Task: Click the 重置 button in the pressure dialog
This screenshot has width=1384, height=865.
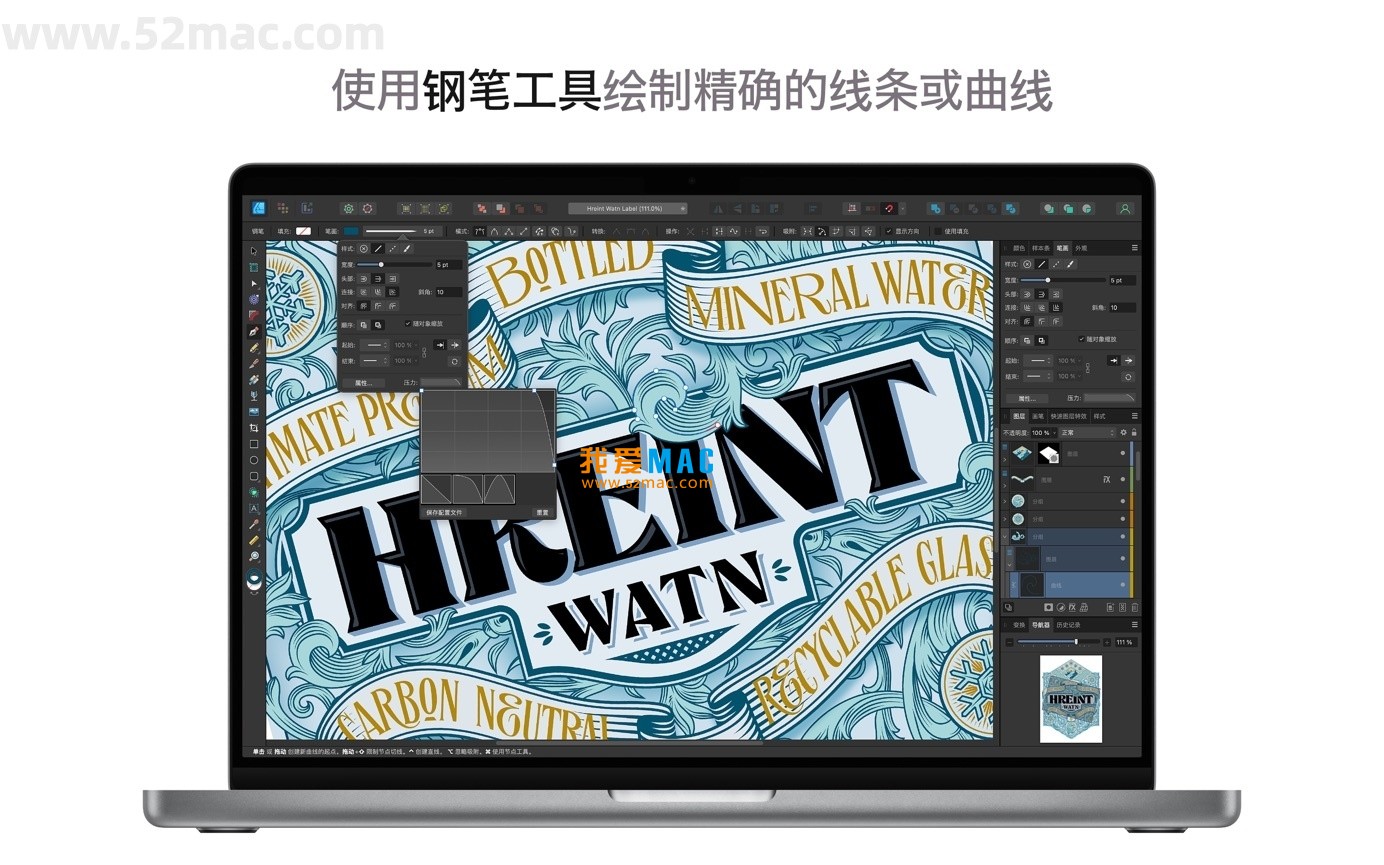Action: 542,512
